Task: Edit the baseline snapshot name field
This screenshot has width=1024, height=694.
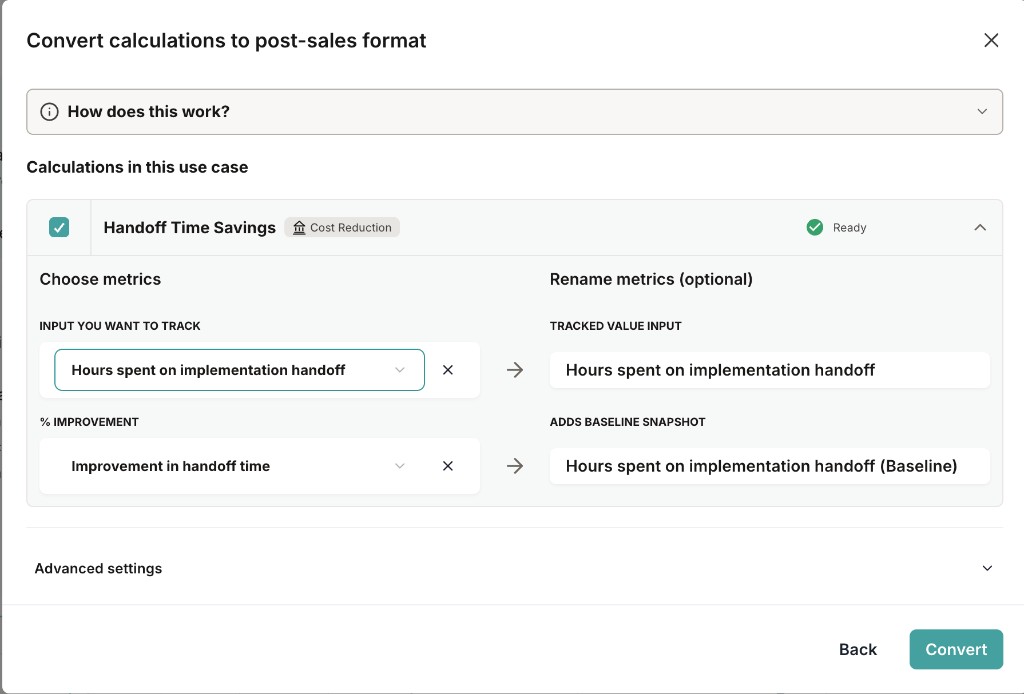Action: [769, 466]
